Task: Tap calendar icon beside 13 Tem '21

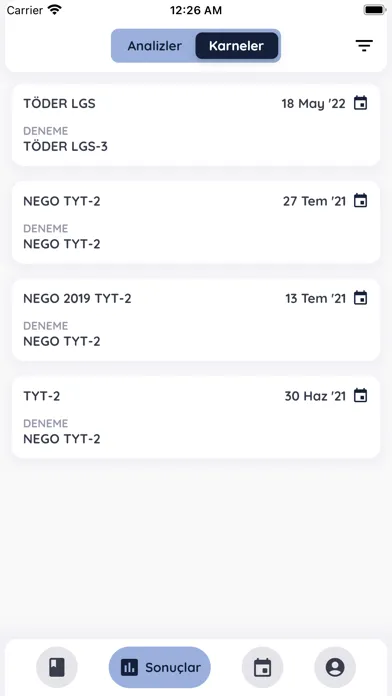Action: (x=360, y=298)
